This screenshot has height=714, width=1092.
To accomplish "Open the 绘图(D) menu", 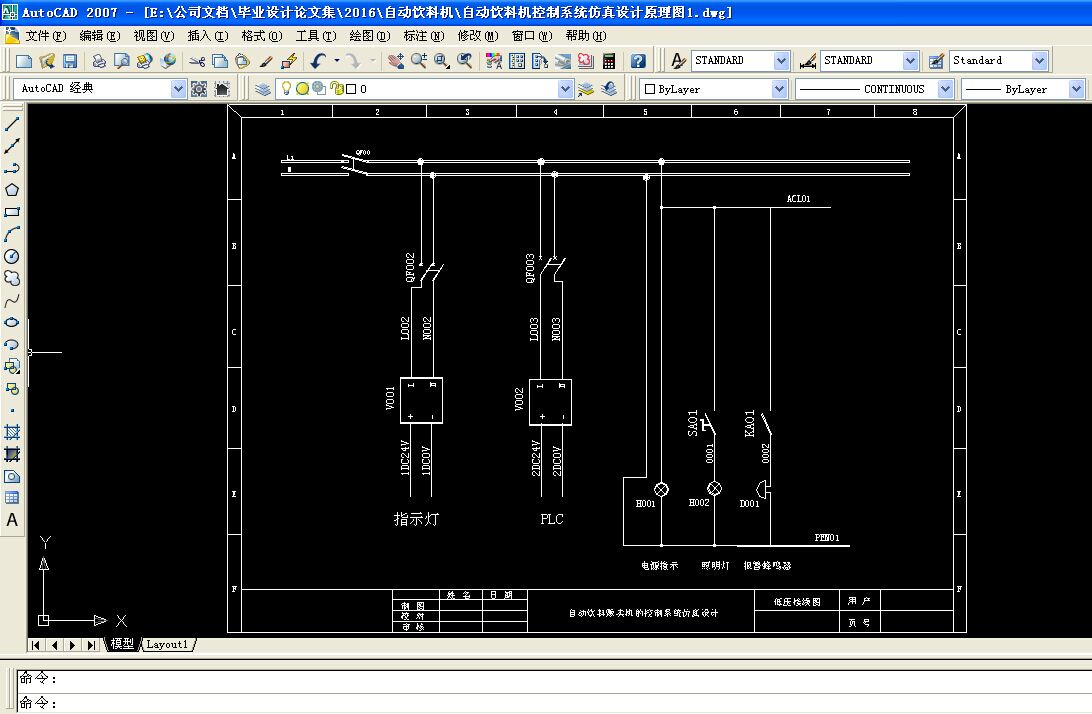I will [x=369, y=36].
